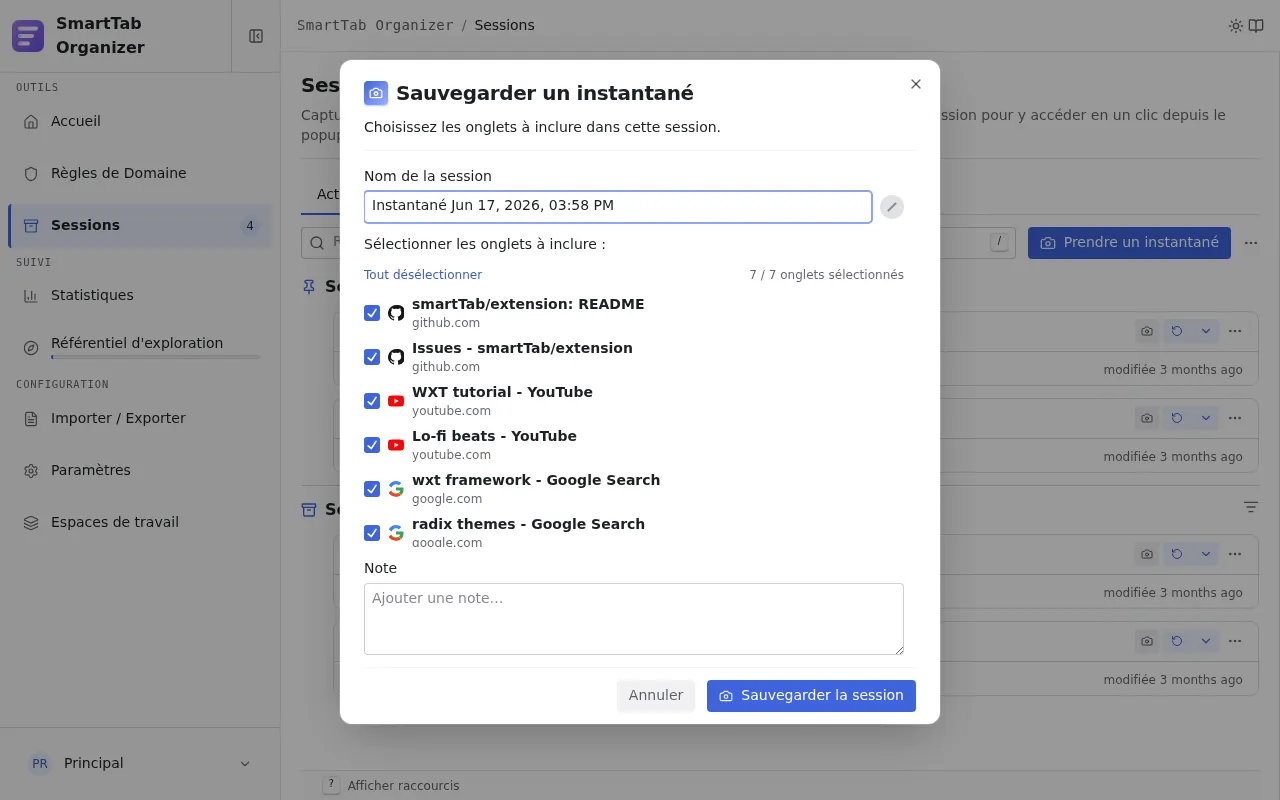Image resolution: width=1280 pixels, height=800 pixels.
Task: Click into the Ajouter une note text area
Action: click(x=634, y=619)
